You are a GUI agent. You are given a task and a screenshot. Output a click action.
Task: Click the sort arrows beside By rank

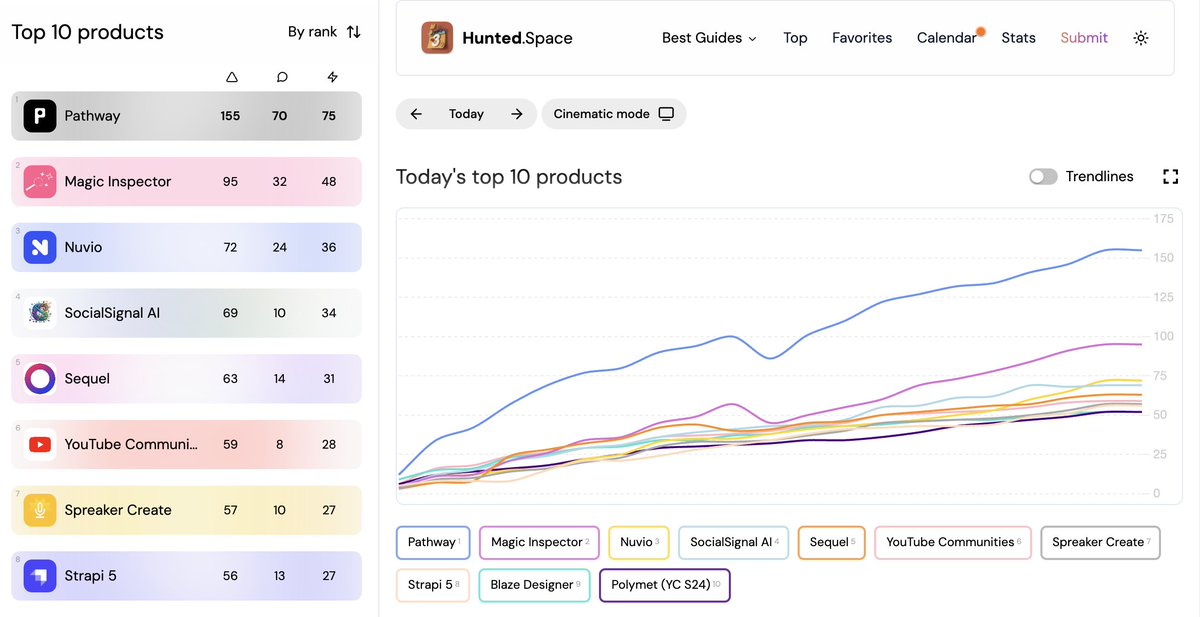point(353,32)
